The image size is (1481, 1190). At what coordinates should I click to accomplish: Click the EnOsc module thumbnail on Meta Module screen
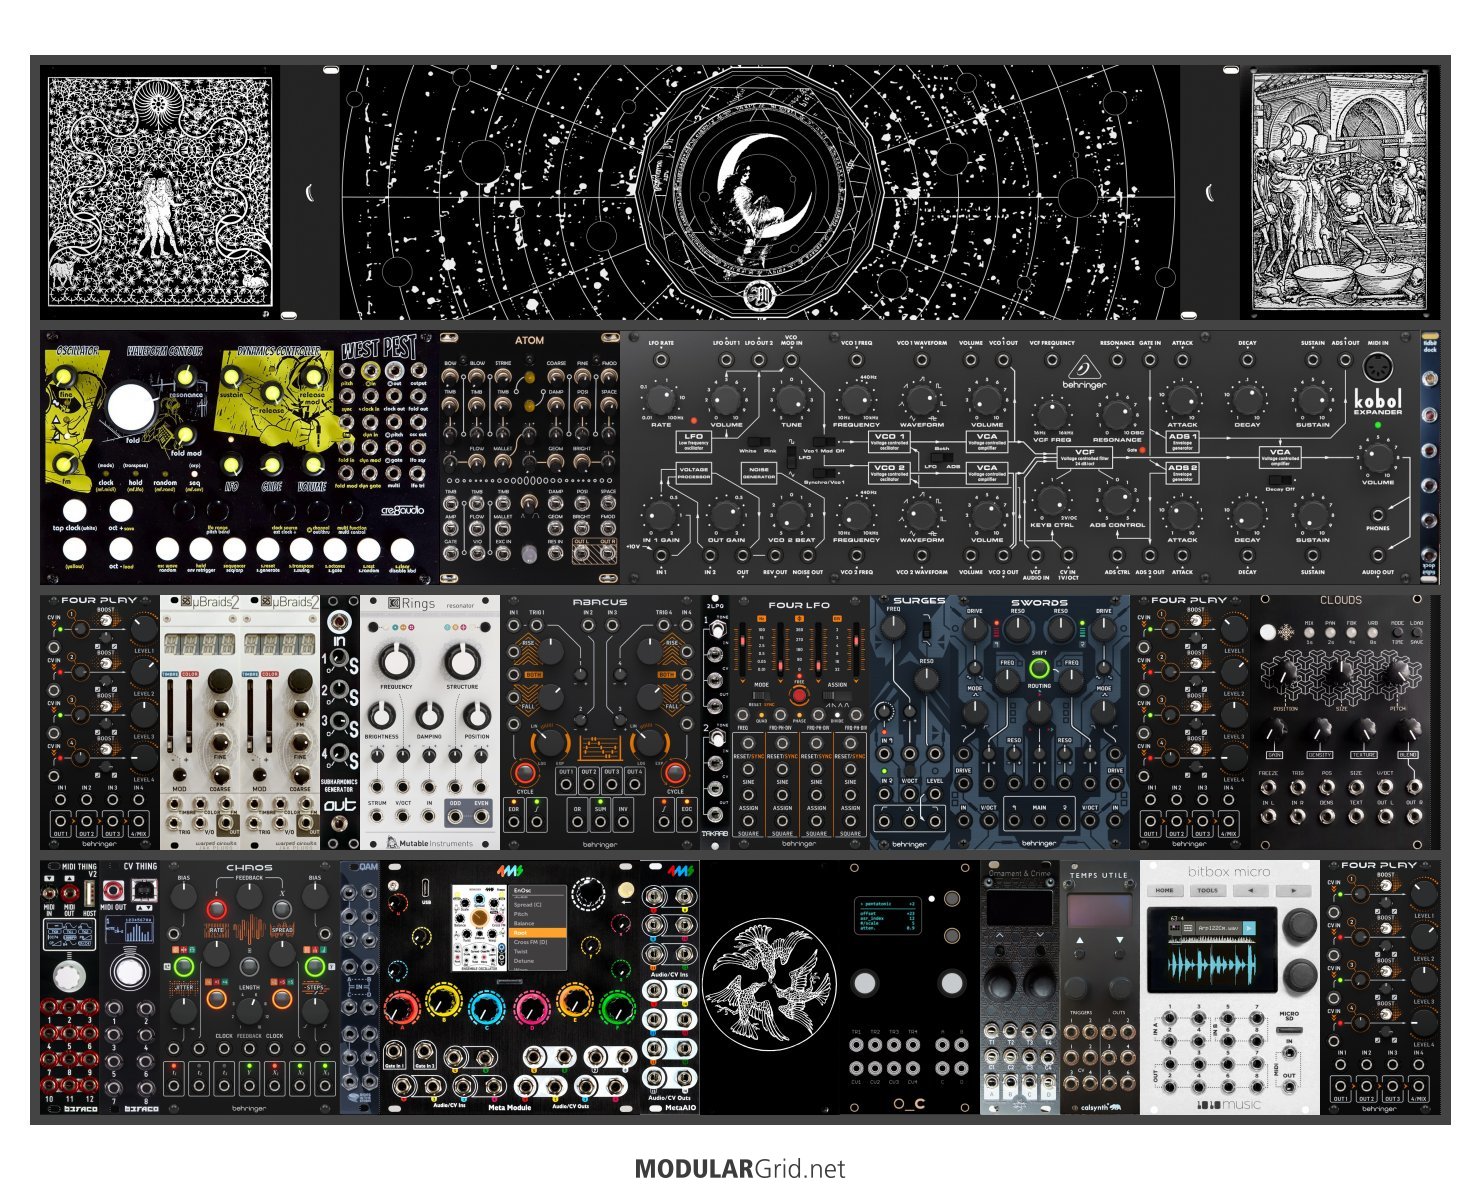pyautogui.click(x=479, y=928)
